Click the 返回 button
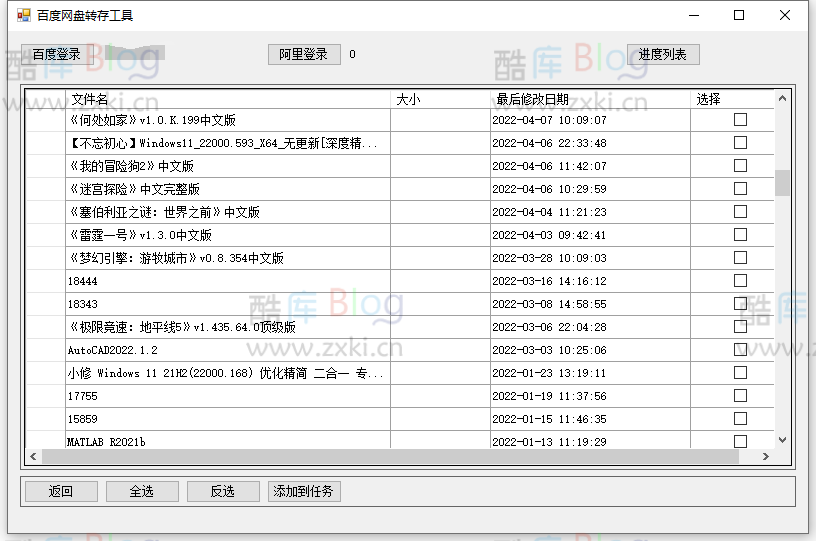This screenshot has width=816, height=541. (61, 491)
